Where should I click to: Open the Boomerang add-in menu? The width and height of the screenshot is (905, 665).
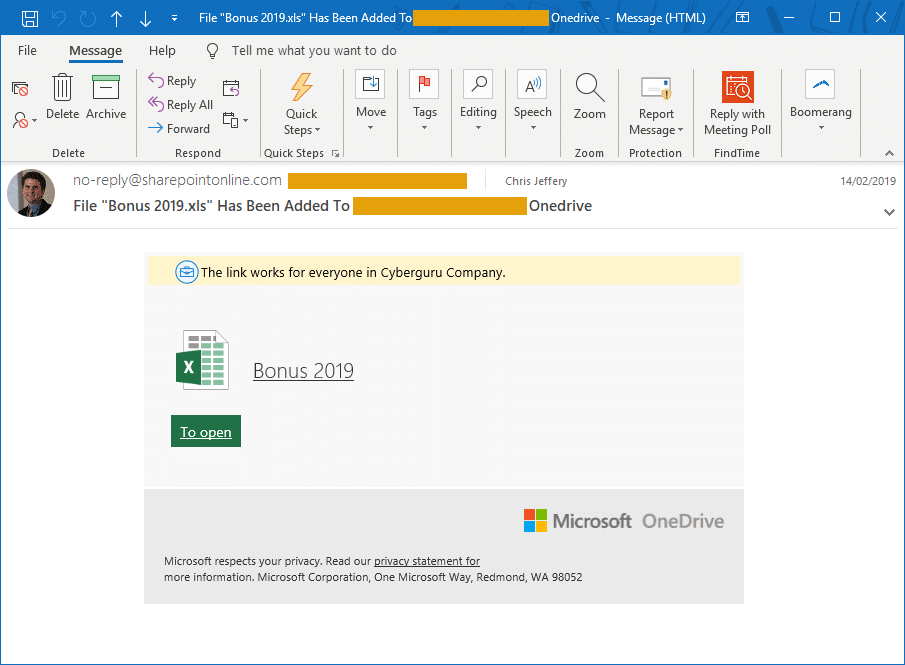pyautogui.click(x=820, y=101)
